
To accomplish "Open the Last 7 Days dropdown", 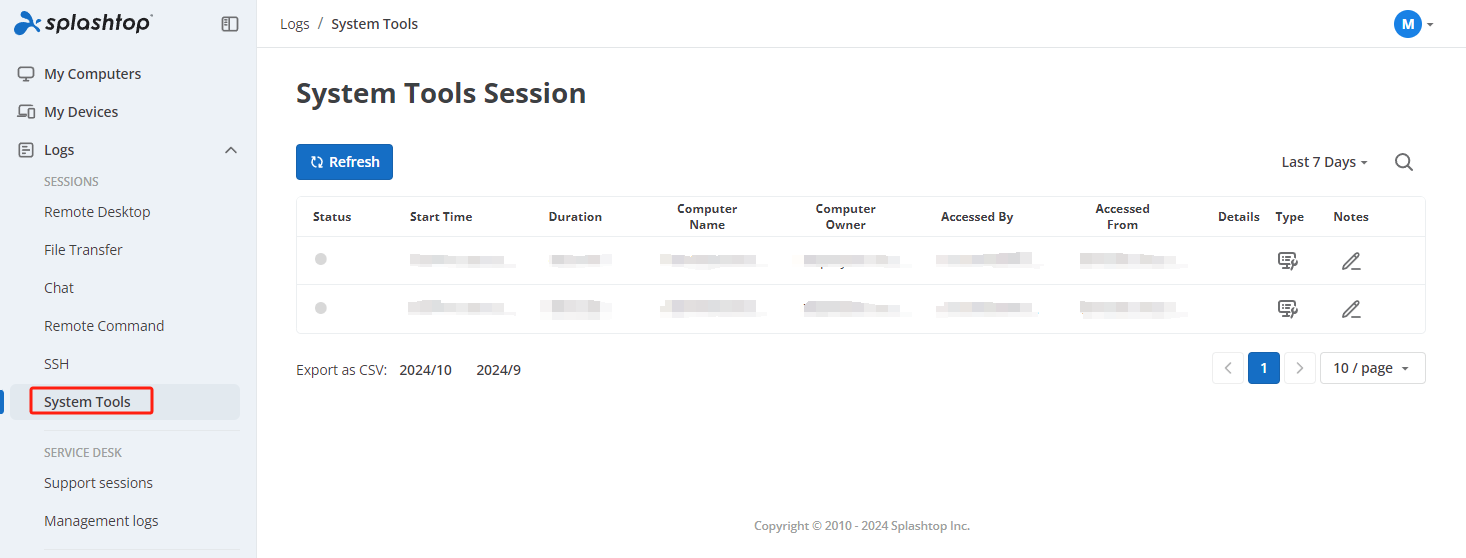I will coord(1324,162).
